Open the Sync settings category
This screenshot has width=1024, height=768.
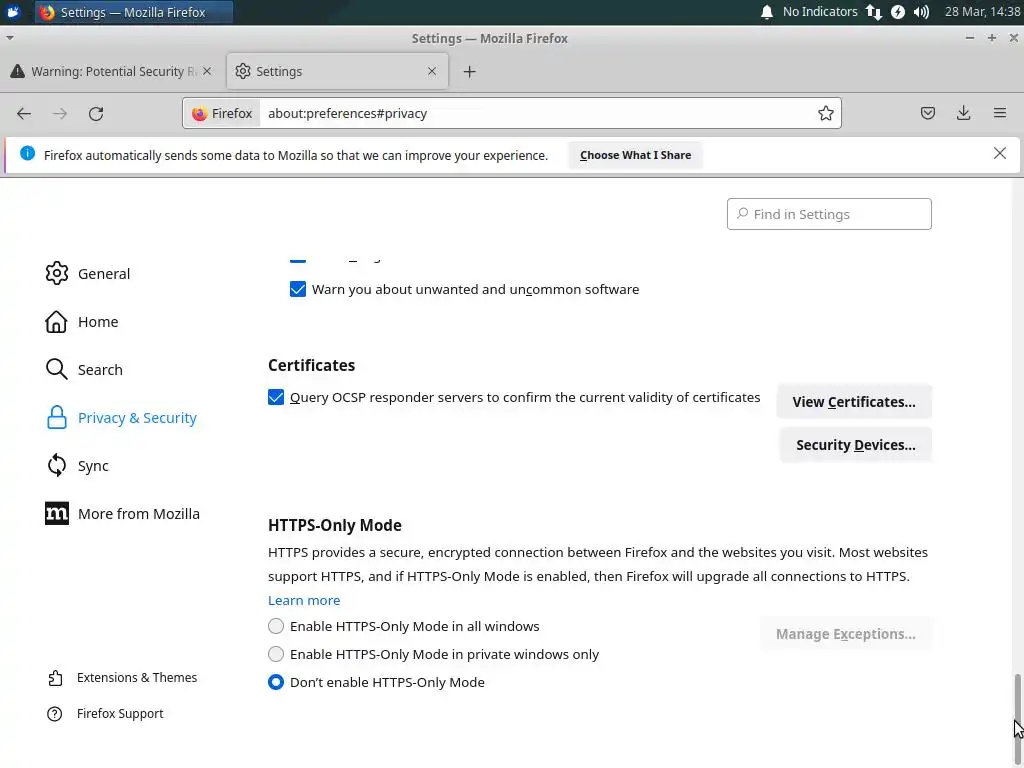click(93, 466)
